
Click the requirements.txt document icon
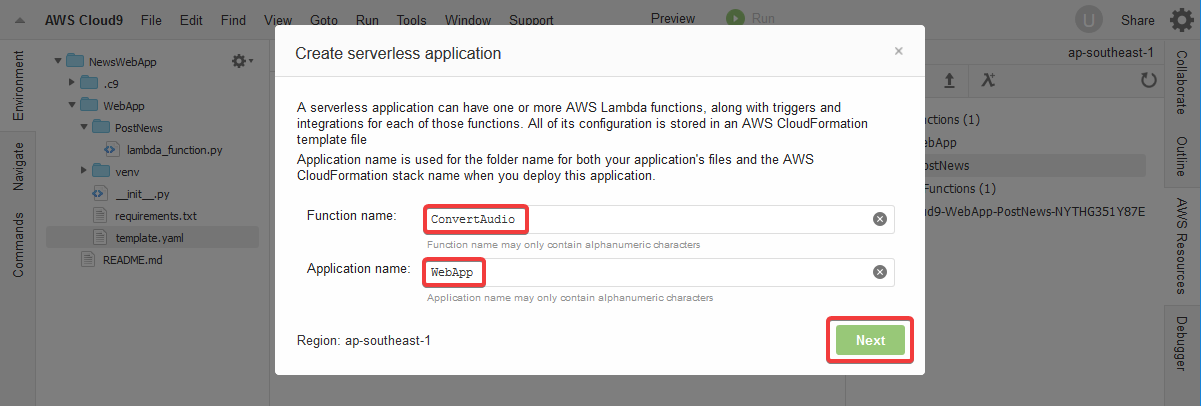99,215
